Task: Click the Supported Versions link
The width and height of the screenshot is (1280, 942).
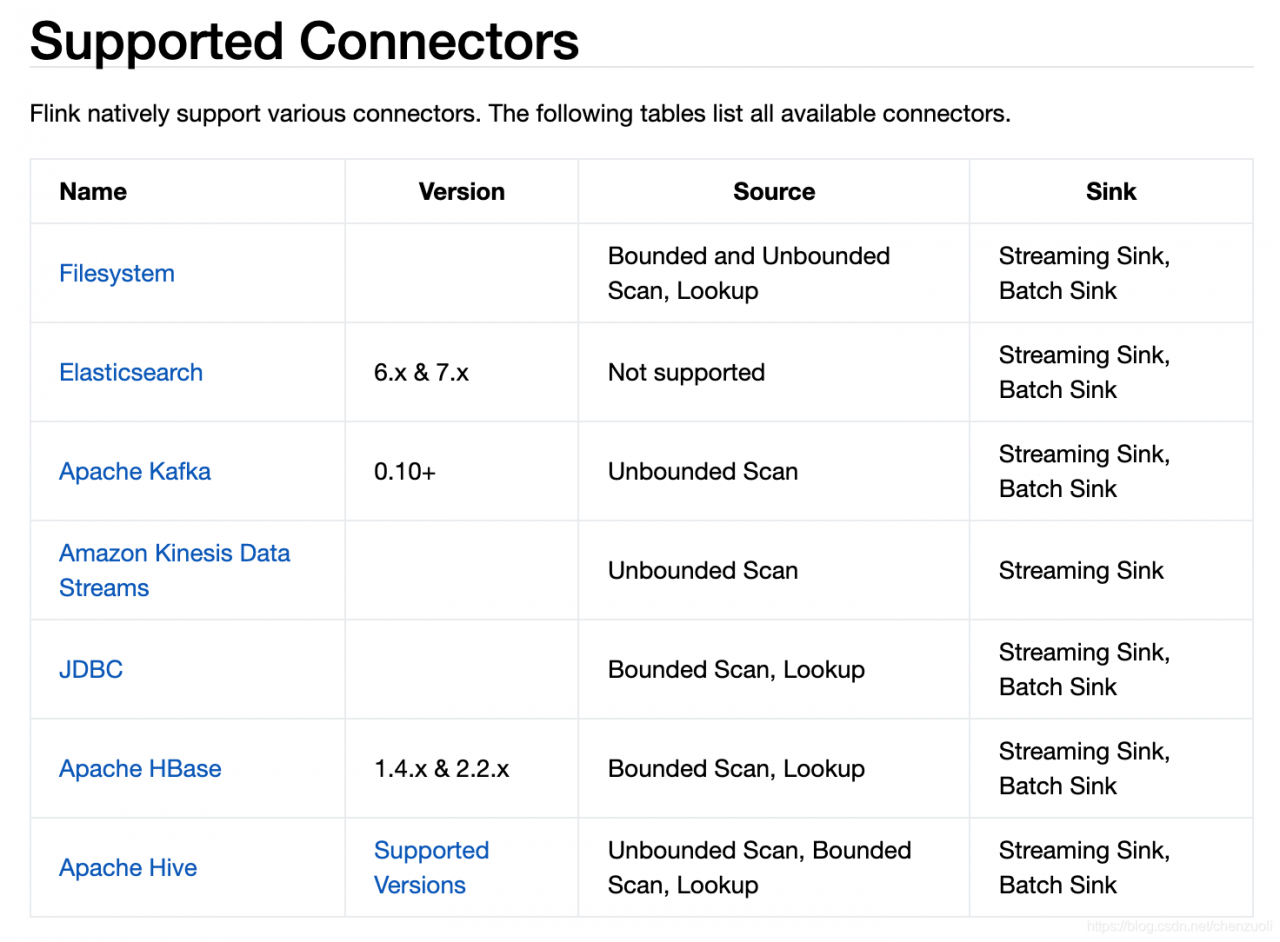Action: pos(431,867)
